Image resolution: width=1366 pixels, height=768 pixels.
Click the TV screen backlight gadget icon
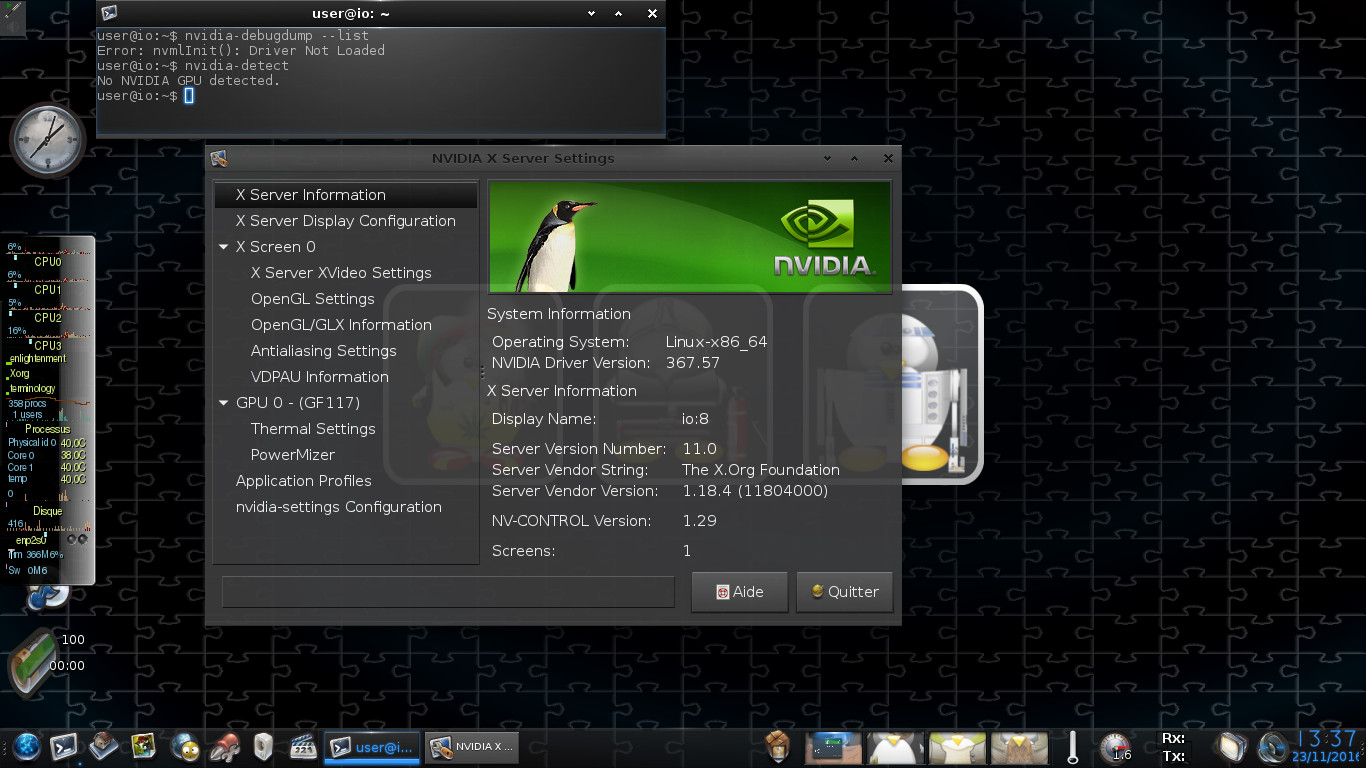(x=1233, y=747)
